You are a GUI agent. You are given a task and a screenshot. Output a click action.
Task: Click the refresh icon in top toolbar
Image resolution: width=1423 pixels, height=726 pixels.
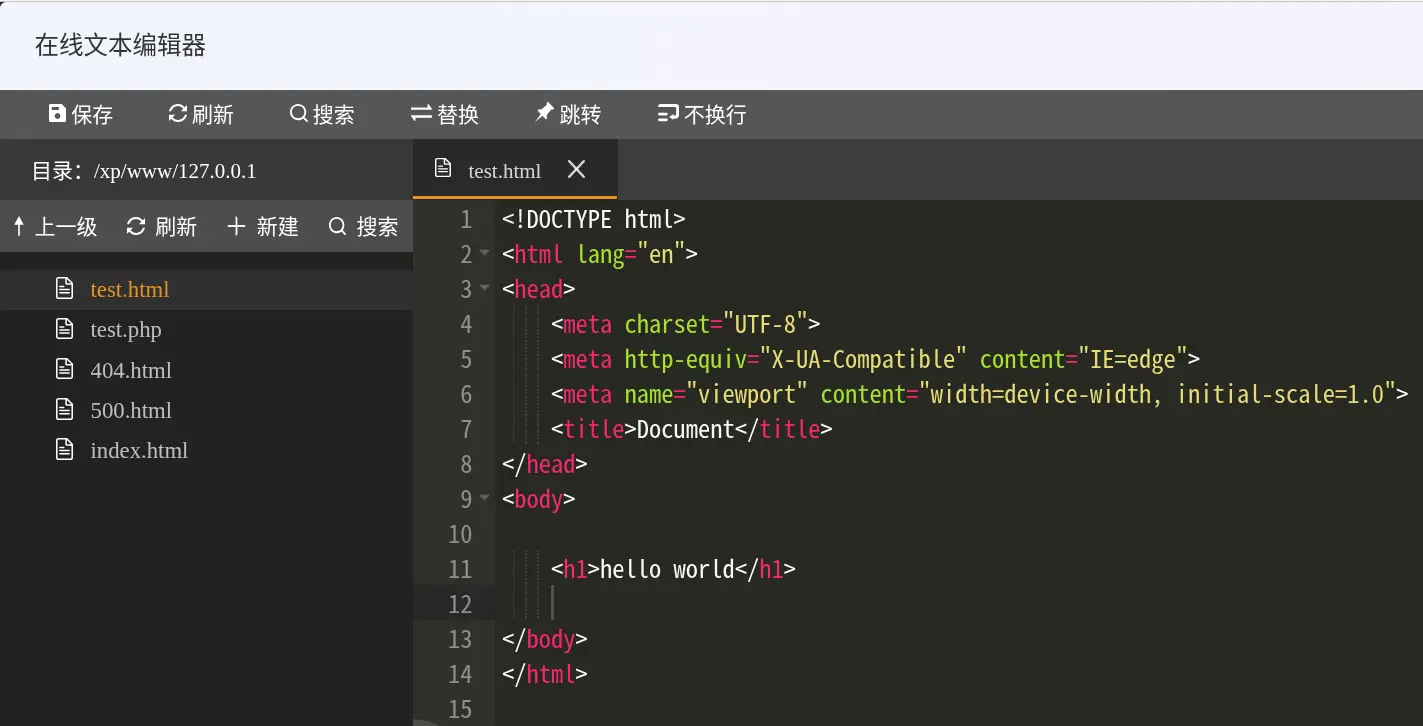click(x=177, y=114)
